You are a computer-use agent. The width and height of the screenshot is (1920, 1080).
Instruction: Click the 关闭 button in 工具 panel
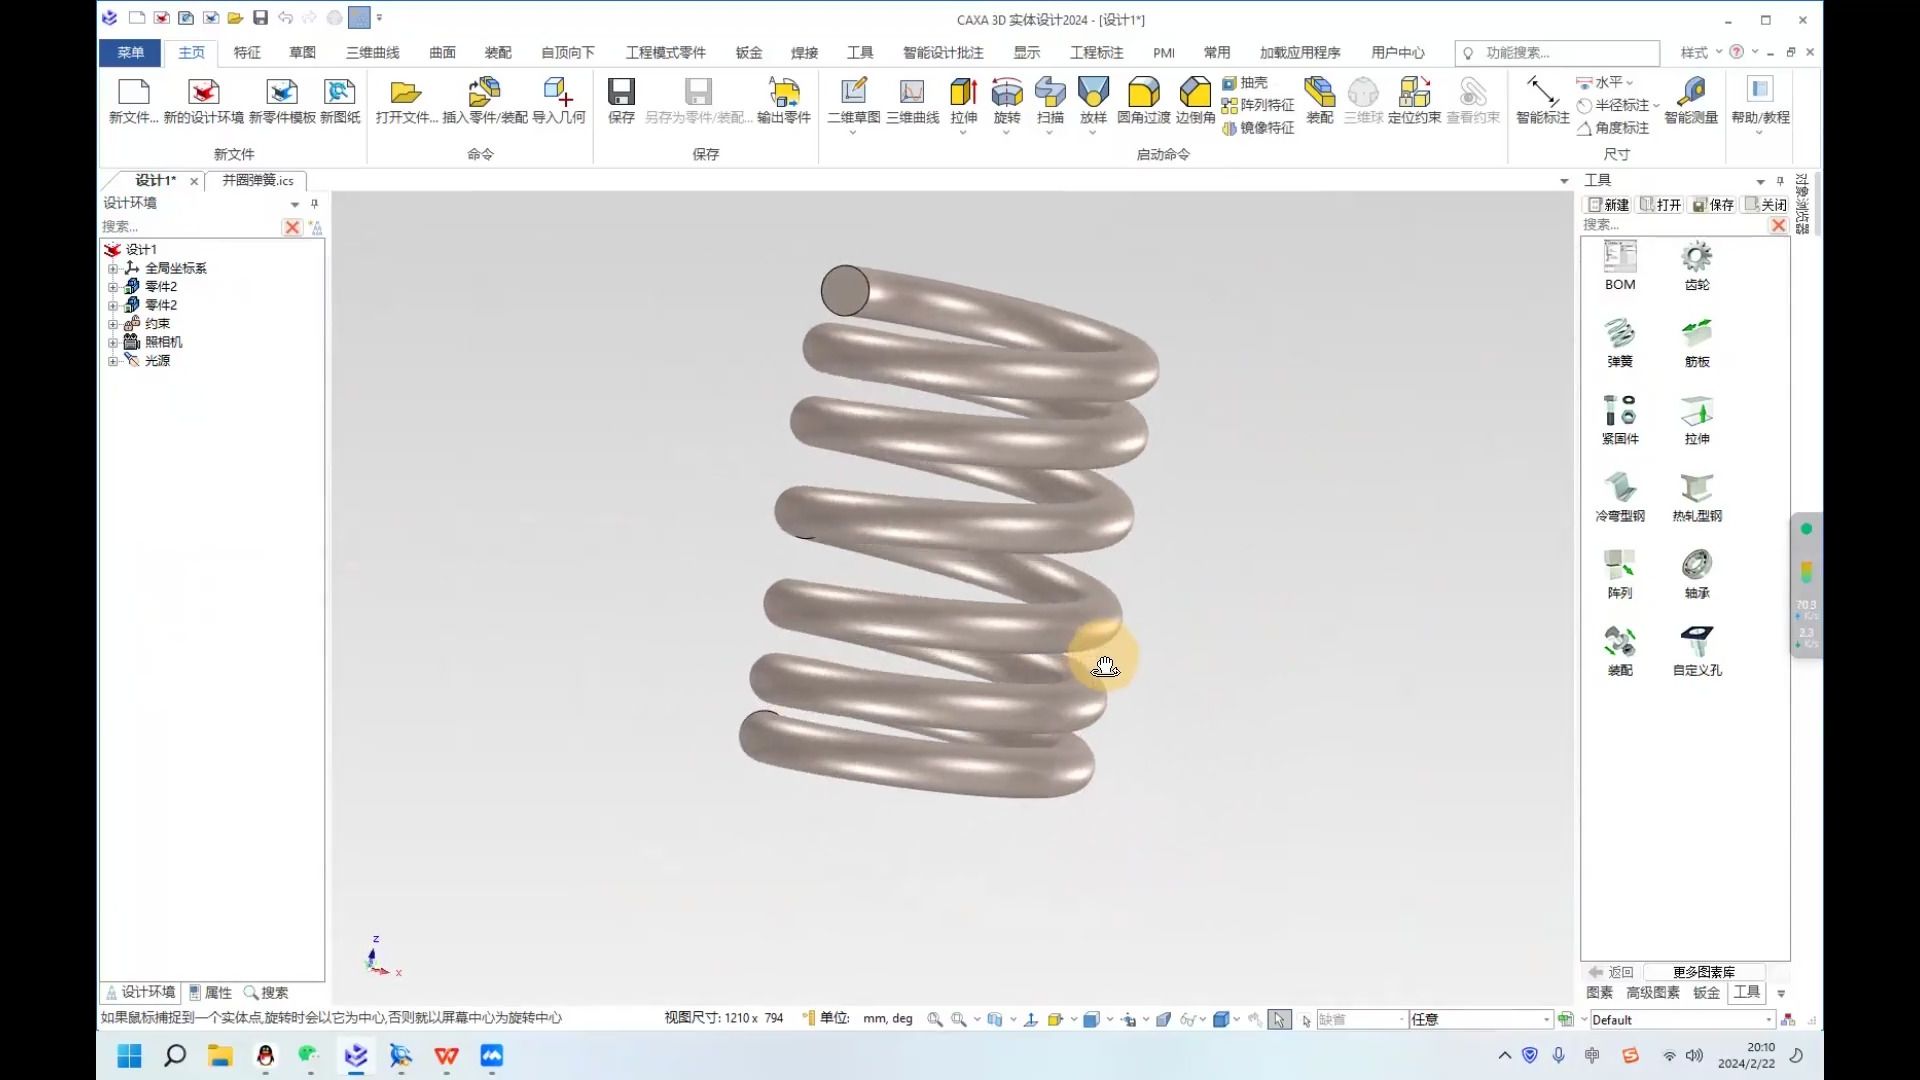click(x=1765, y=204)
